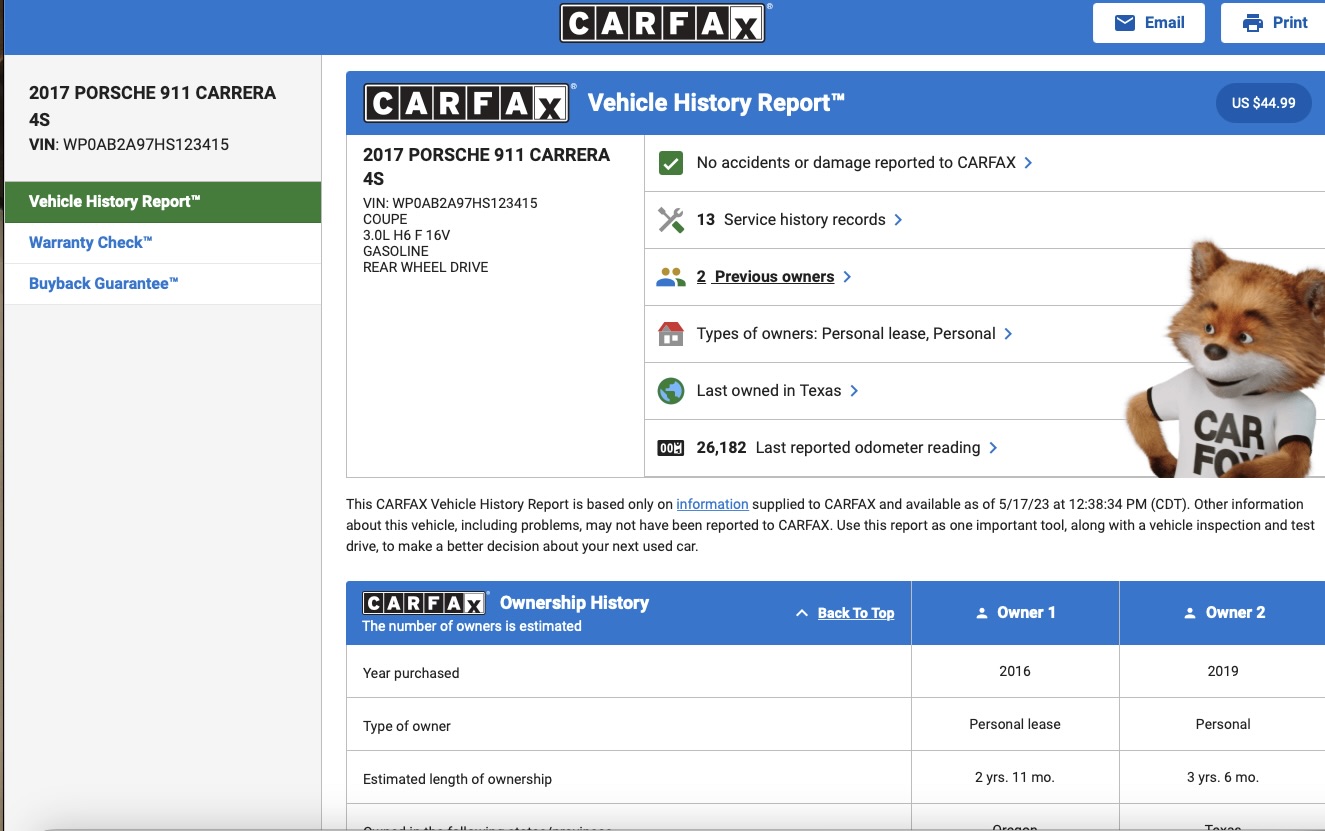The image size is (1325, 831).
Task: Click Last owned in Texas text
Action: point(769,391)
